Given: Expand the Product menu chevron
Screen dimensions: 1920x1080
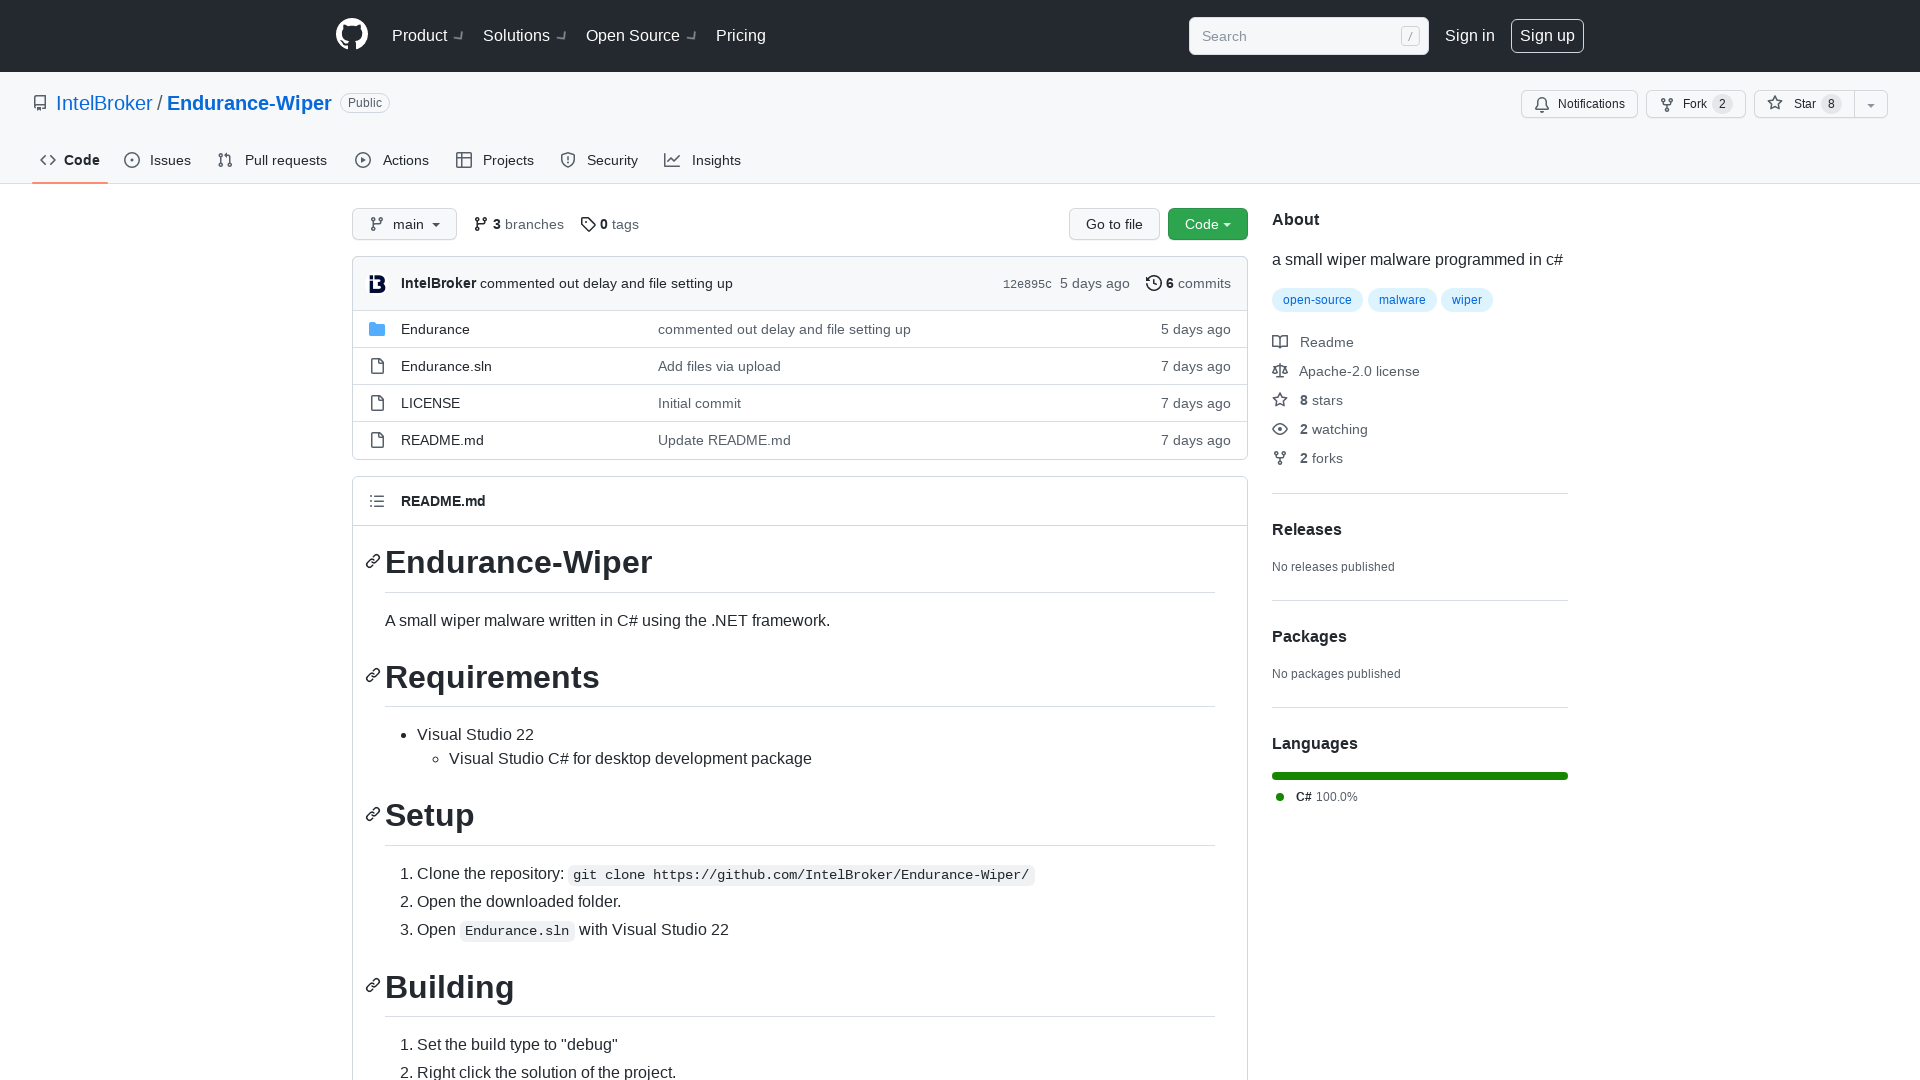Looking at the screenshot, I should click(458, 36).
